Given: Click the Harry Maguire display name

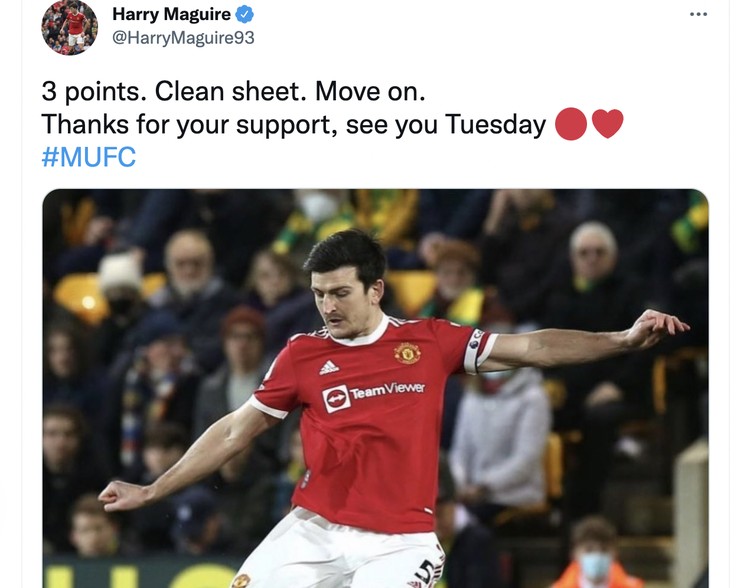Looking at the screenshot, I should pos(171,14).
